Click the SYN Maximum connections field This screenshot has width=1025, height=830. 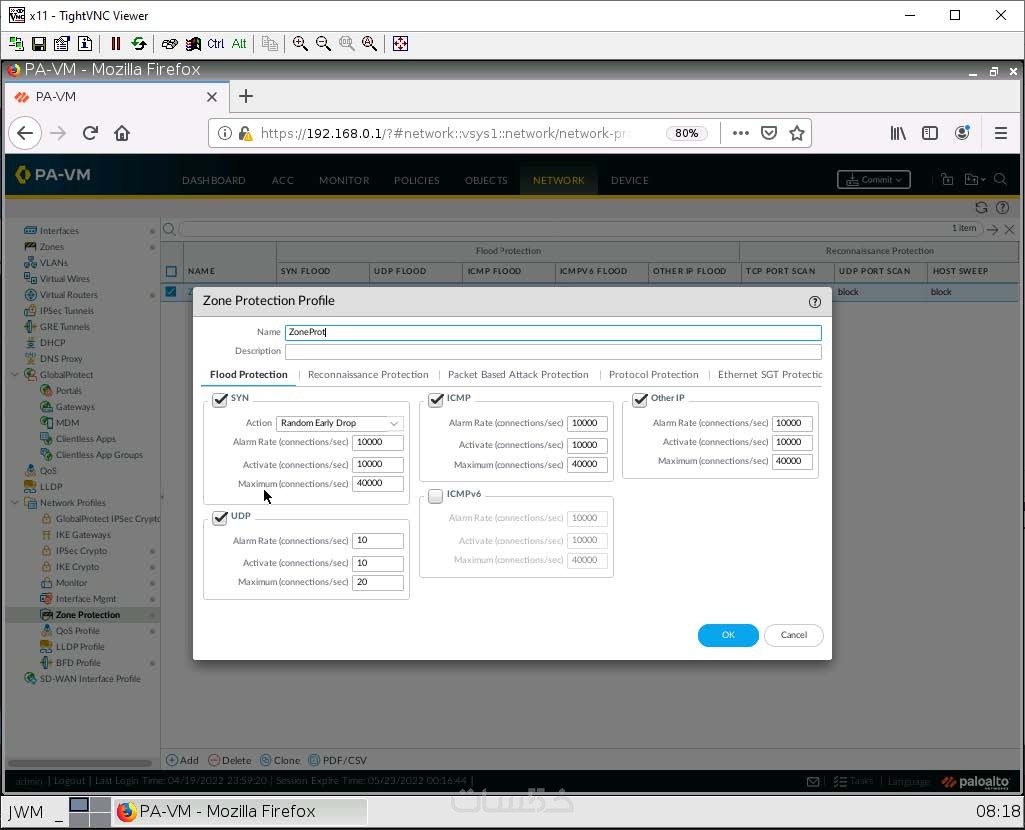[x=378, y=484]
